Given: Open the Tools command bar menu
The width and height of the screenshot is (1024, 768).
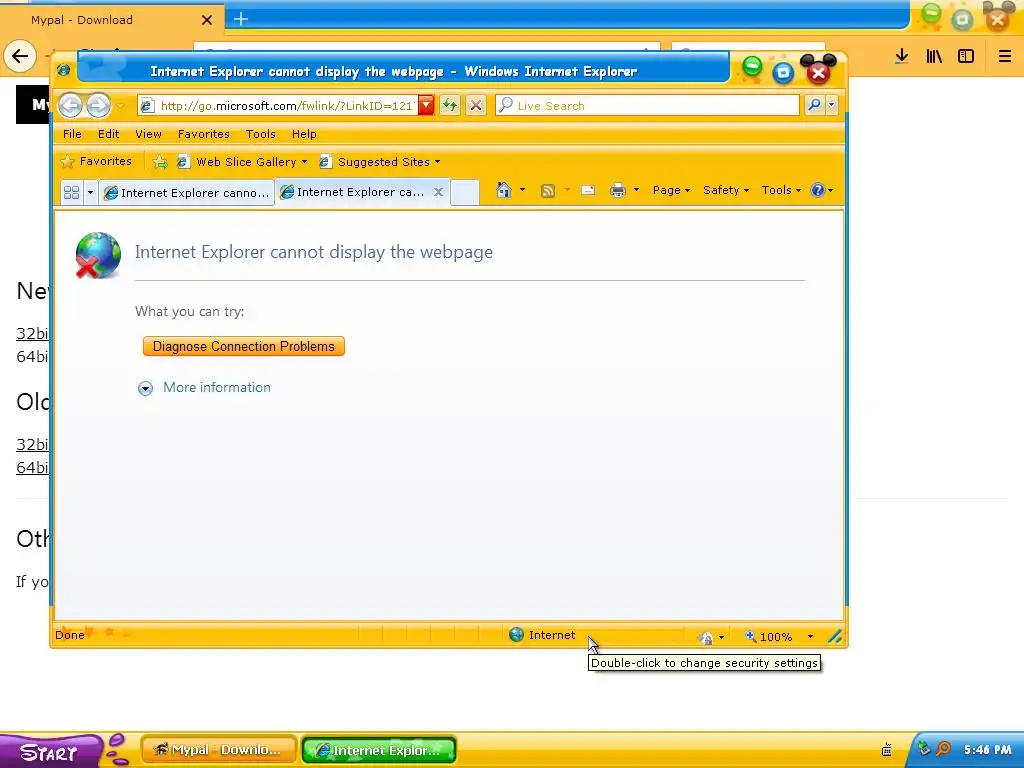Looking at the screenshot, I should [781, 190].
